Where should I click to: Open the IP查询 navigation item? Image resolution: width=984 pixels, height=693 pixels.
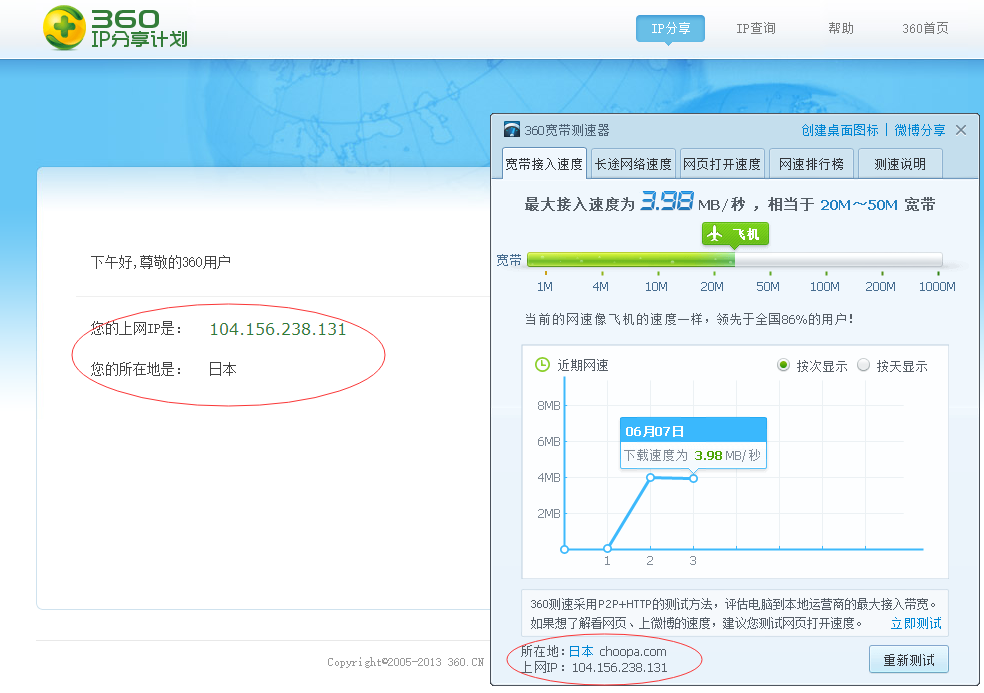point(756,28)
